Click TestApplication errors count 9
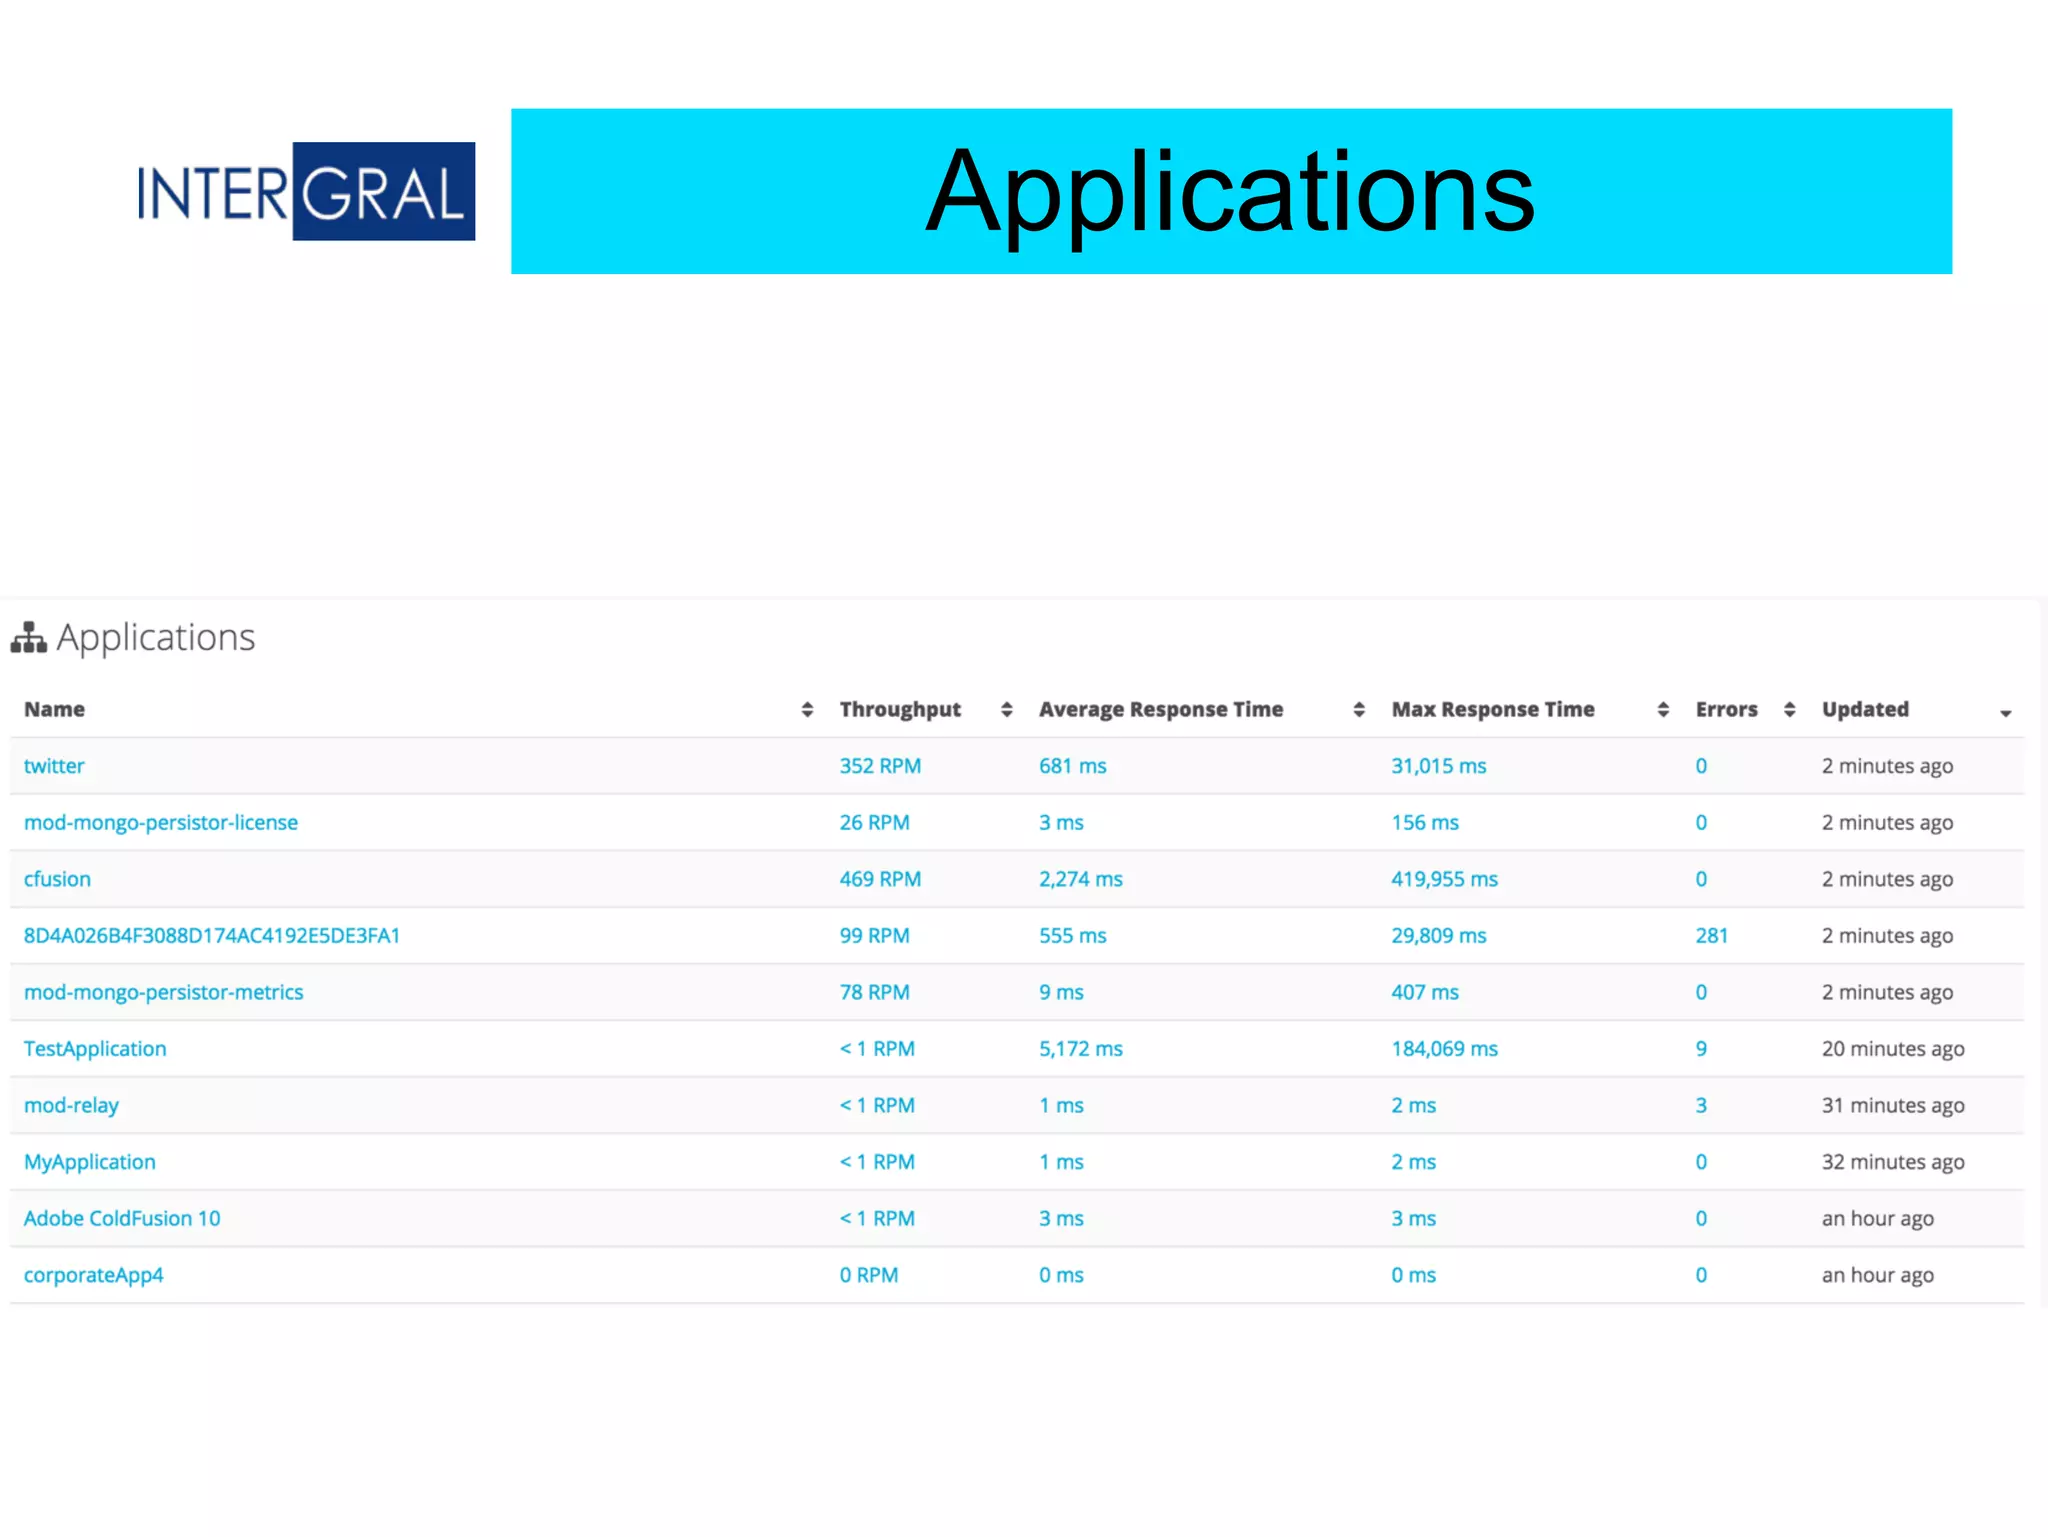Image resolution: width=2048 pixels, height=1537 pixels. 1701,1049
